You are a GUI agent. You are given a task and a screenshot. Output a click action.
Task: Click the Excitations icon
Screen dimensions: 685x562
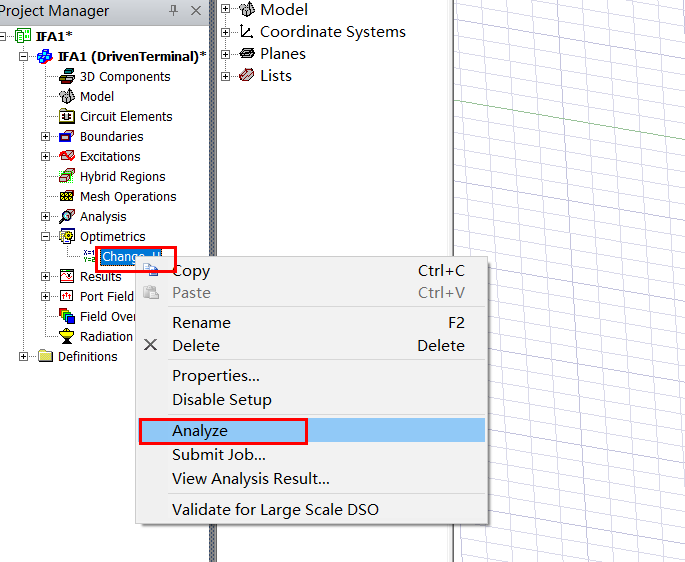pyautogui.click(x=67, y=156)
